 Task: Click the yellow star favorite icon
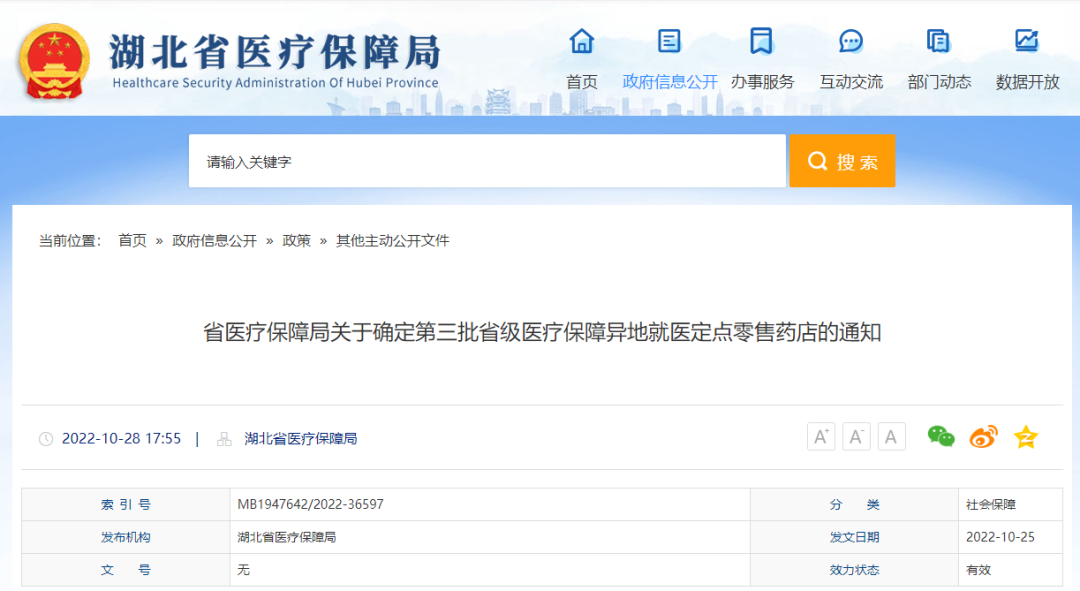tap(1026, 437)
